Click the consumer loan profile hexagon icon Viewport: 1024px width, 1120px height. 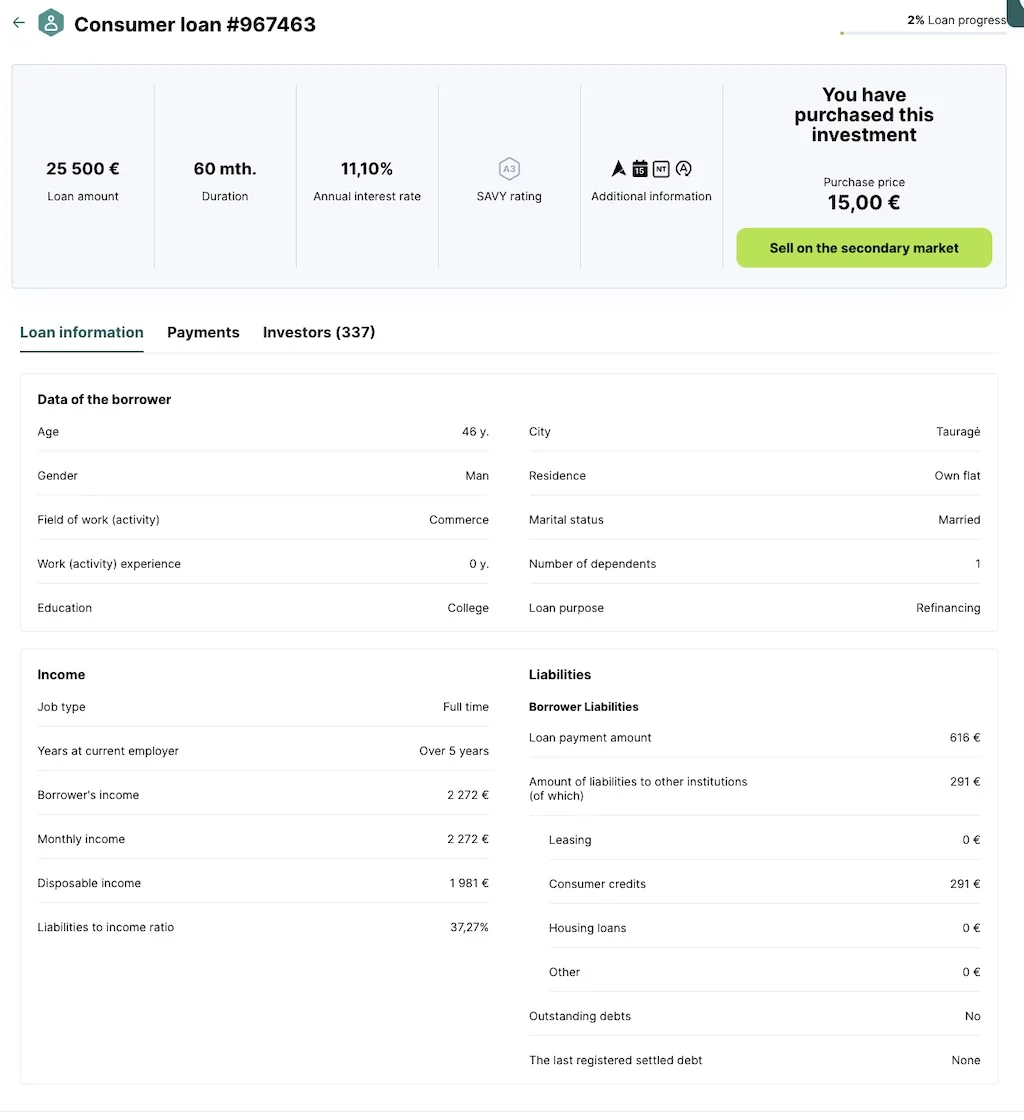click(51, 23)
